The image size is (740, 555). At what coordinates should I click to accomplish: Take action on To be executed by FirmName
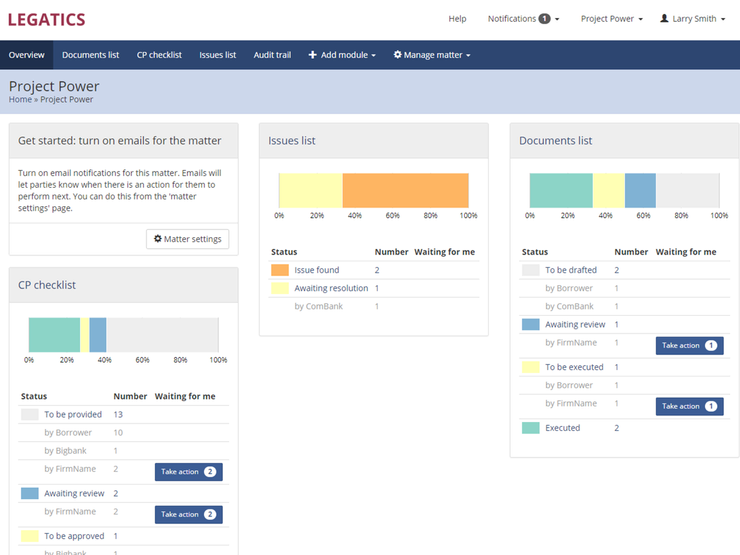pyautogui.click(x=690, y=406)
